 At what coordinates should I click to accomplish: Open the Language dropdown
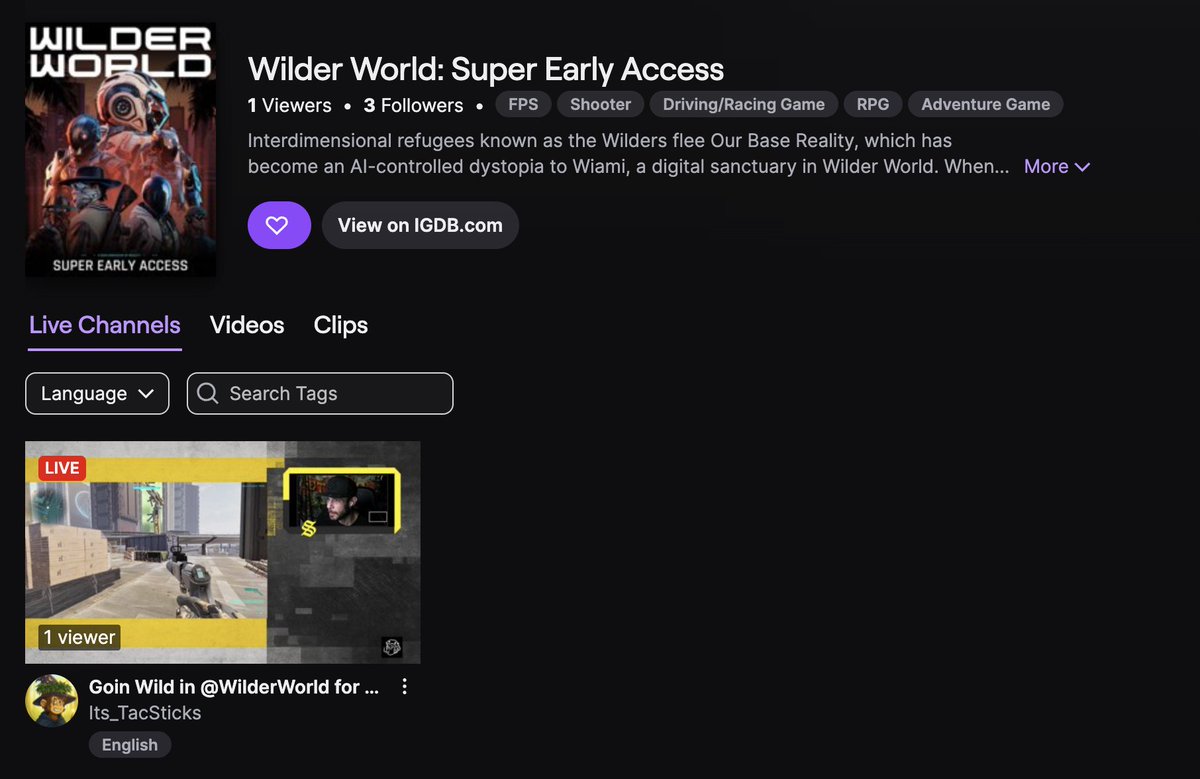[97, 393]
